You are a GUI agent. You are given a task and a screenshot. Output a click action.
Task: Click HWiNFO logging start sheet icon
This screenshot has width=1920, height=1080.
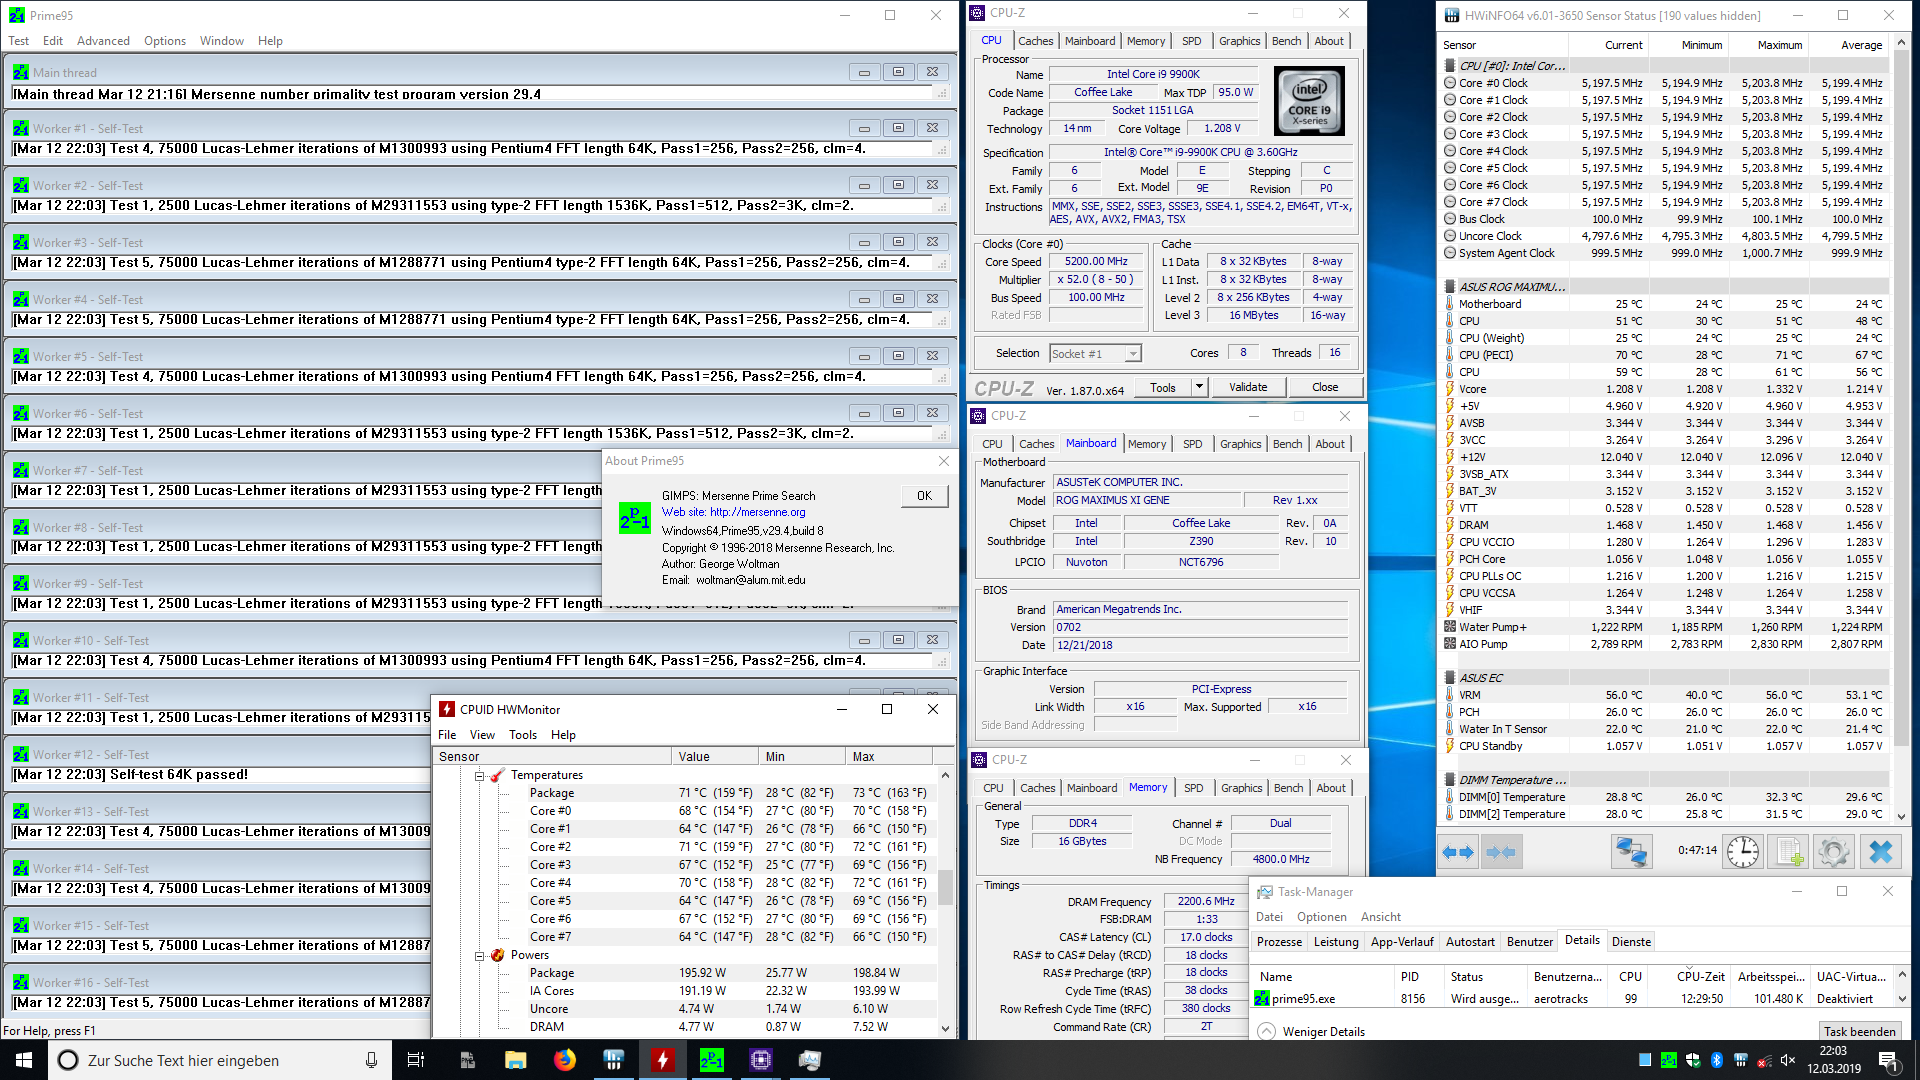1787,852
